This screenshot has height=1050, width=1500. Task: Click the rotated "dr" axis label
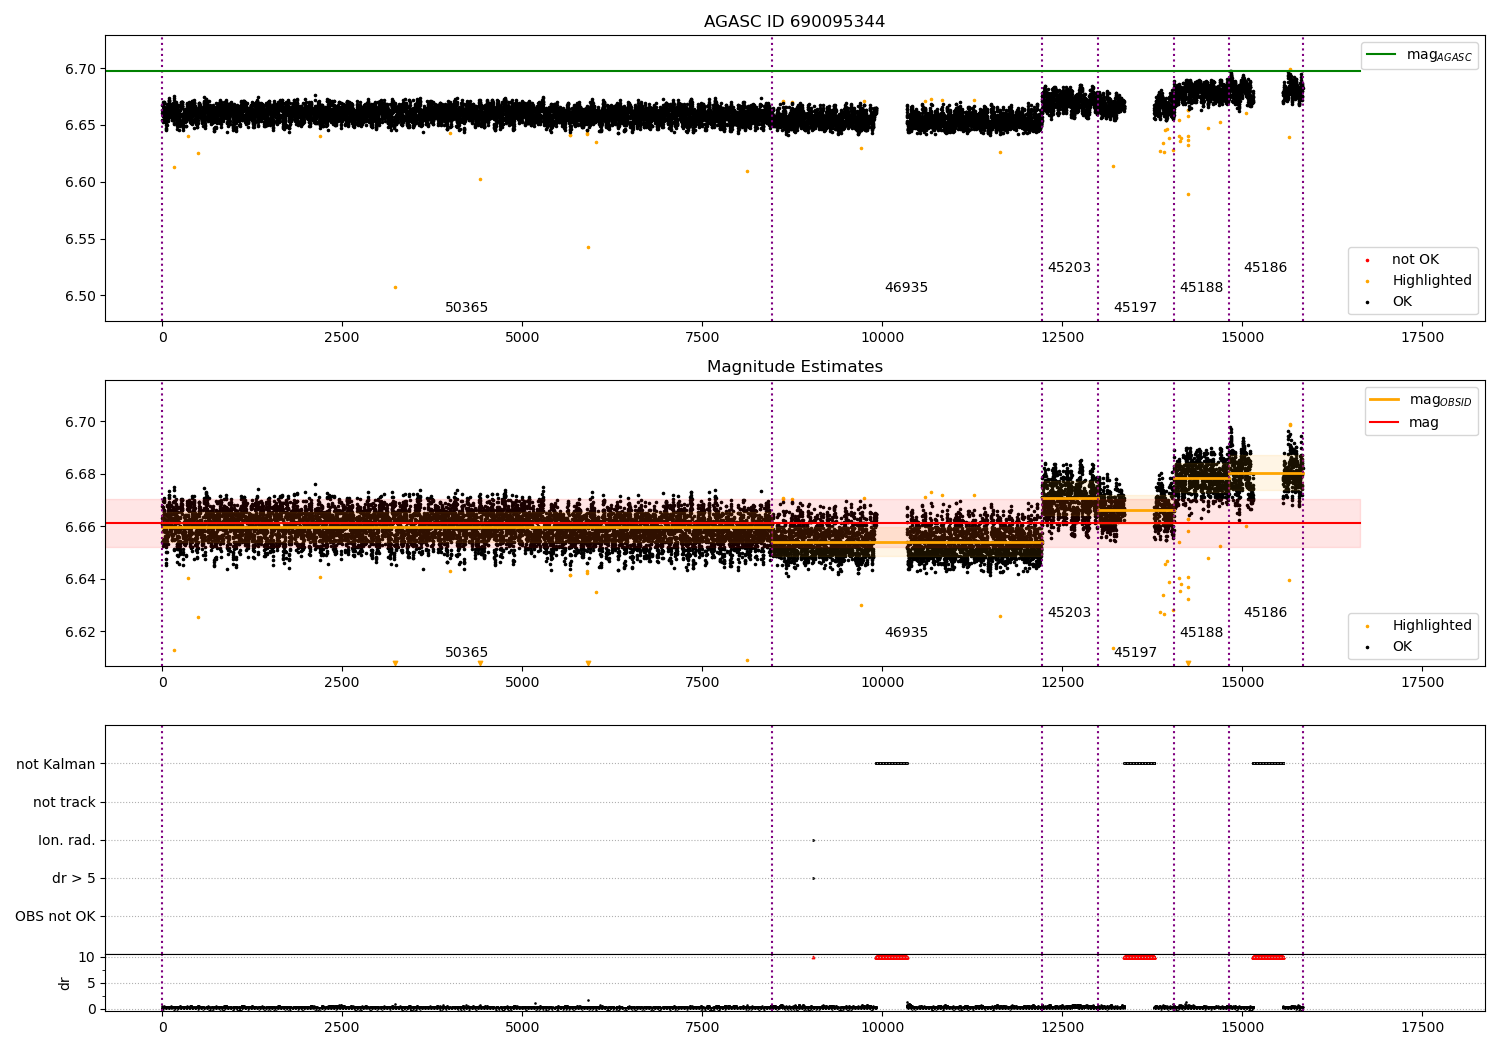(x=64, y=983)
